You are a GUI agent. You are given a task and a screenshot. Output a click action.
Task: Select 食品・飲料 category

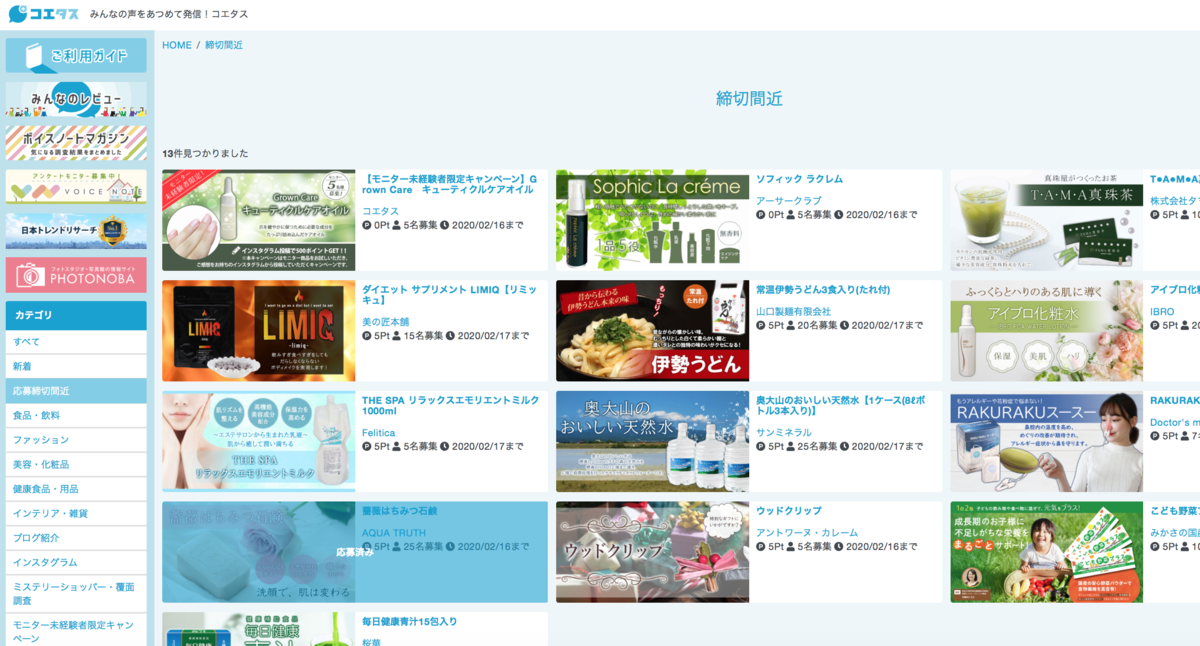pos(76,415)
